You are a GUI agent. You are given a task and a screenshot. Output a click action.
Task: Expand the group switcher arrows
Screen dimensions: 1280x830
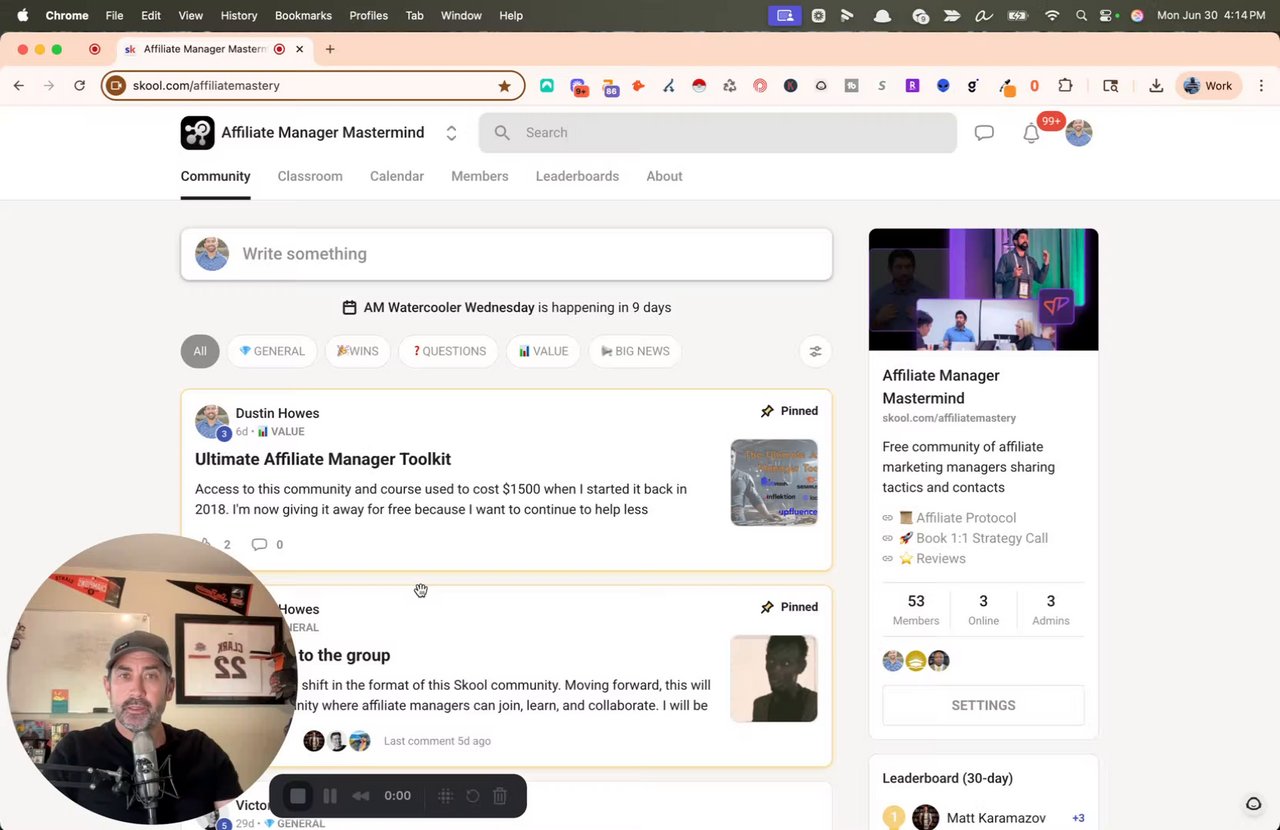tap(451, 133)
